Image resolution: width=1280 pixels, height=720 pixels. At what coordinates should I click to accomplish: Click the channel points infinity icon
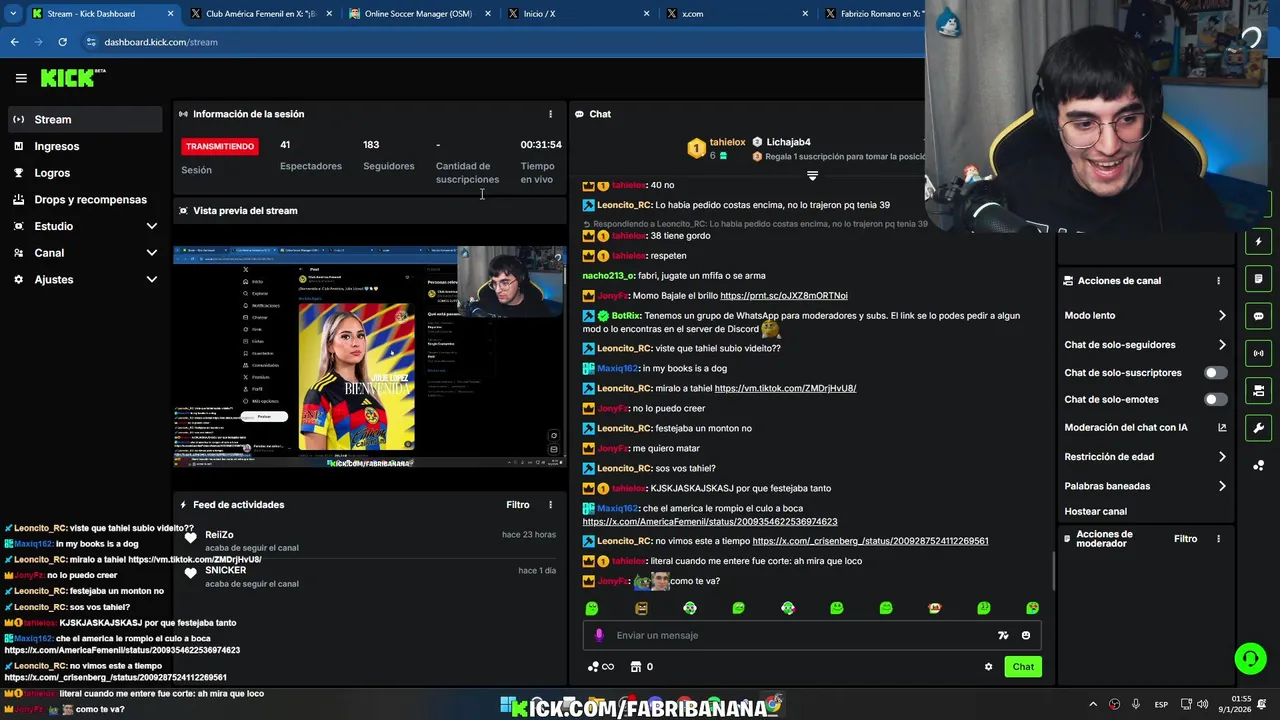pyautogui.click(x=601, y=667)
